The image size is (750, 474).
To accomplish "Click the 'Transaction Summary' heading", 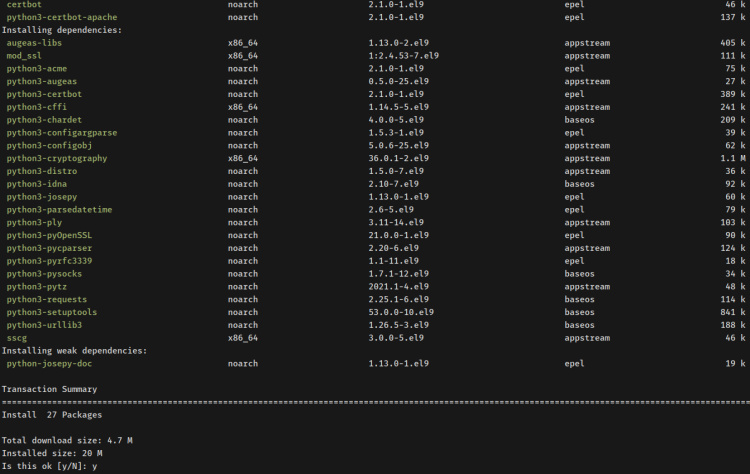I will (52, 389).
